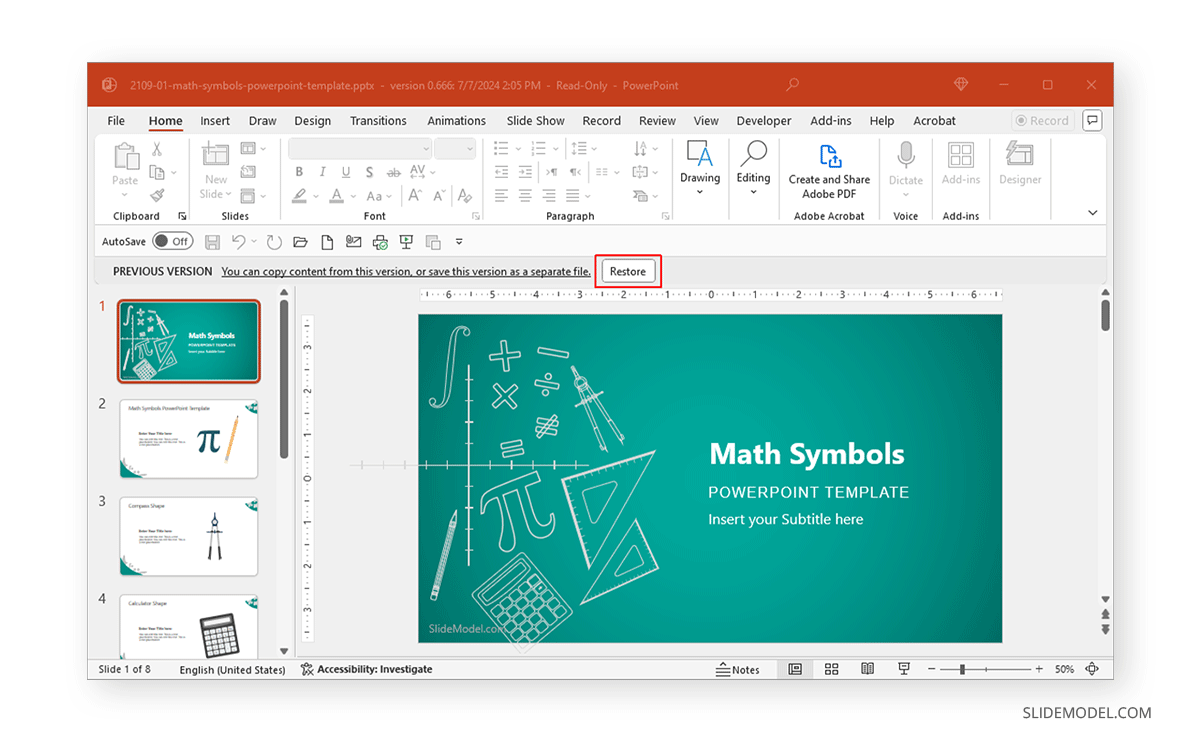Image resolution: width=1200 pixels, height=743 pixels.
Task: Apply Bold formatting
Action: (x=299, y=172)
